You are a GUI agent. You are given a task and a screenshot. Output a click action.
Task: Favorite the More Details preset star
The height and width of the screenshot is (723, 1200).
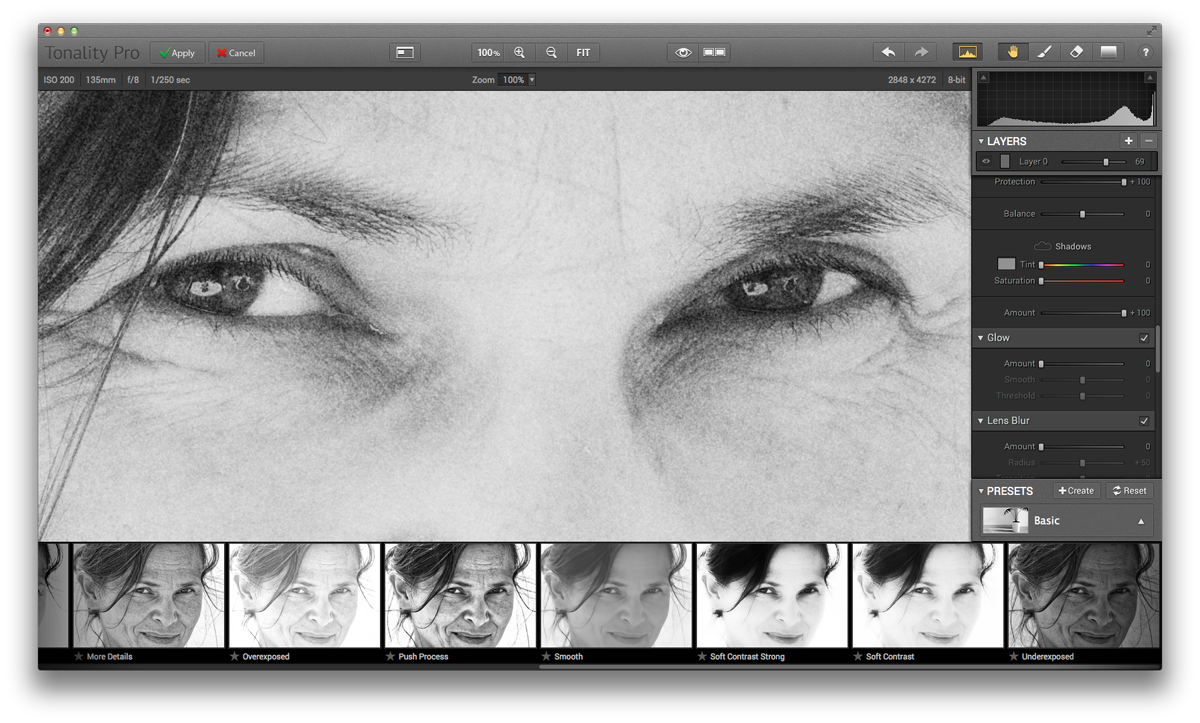click(79, 657)
